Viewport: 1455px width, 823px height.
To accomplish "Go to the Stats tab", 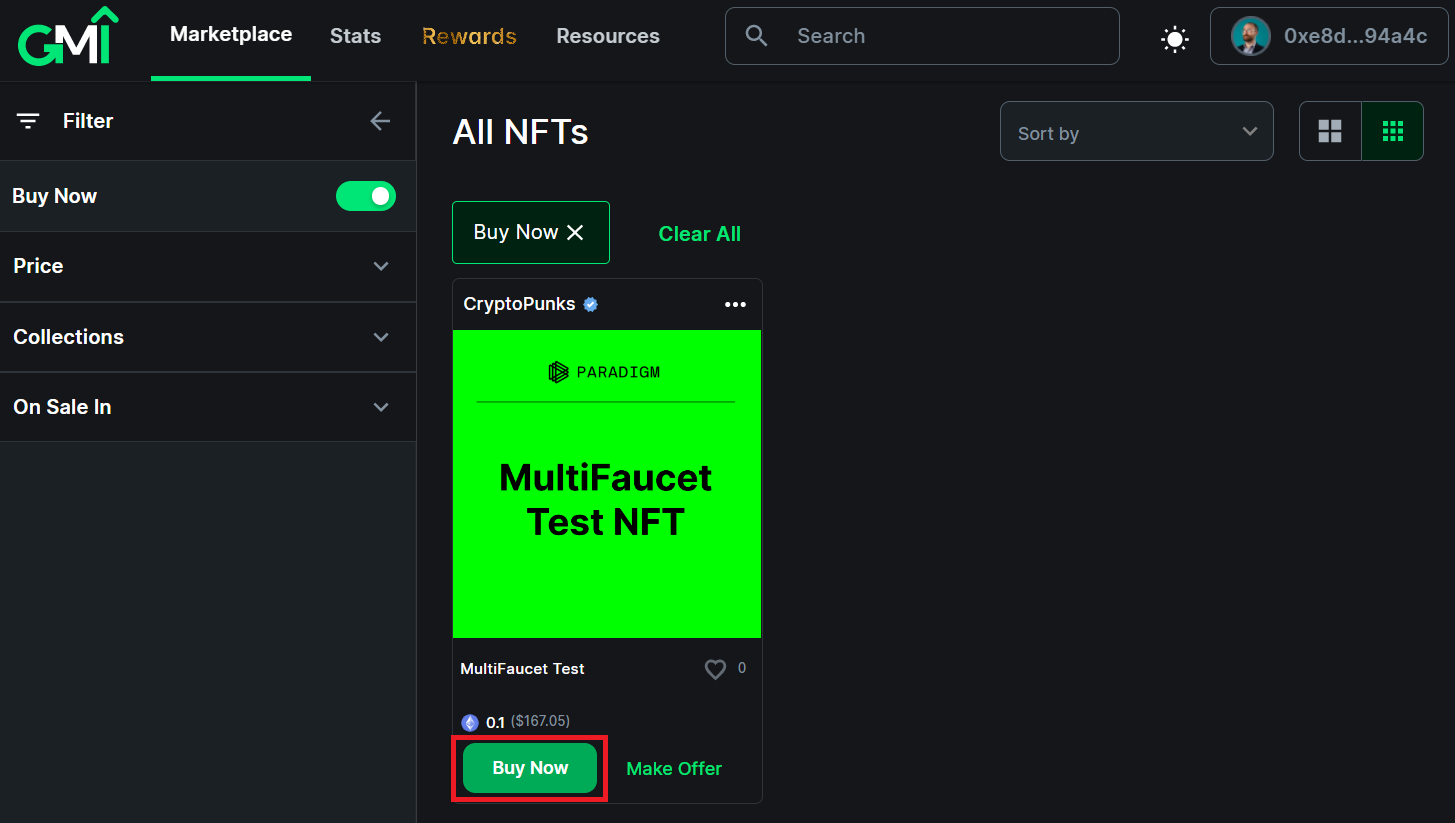I will pyautogui.click(x=355, y=36).
